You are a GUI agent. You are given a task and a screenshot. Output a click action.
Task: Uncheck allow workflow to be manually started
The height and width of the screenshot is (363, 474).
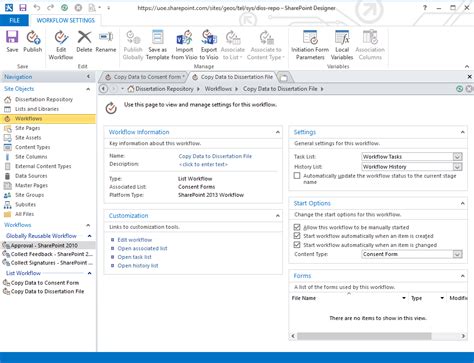coord(297,227)
